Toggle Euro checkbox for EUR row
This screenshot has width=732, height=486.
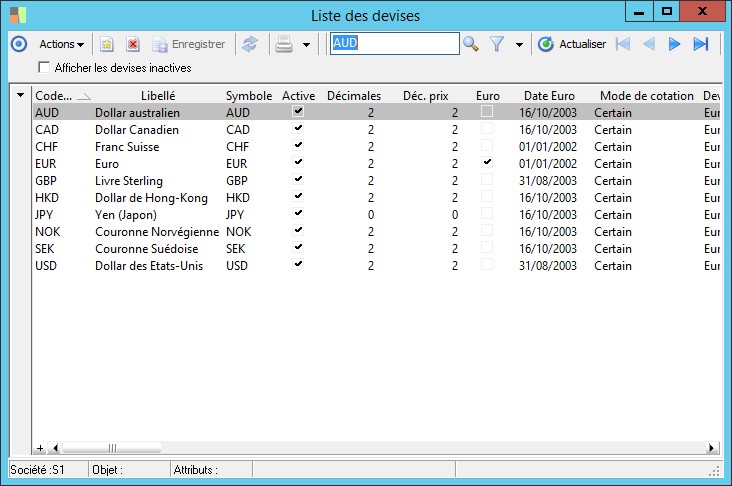pyautogui.click(x=487, y=162)
